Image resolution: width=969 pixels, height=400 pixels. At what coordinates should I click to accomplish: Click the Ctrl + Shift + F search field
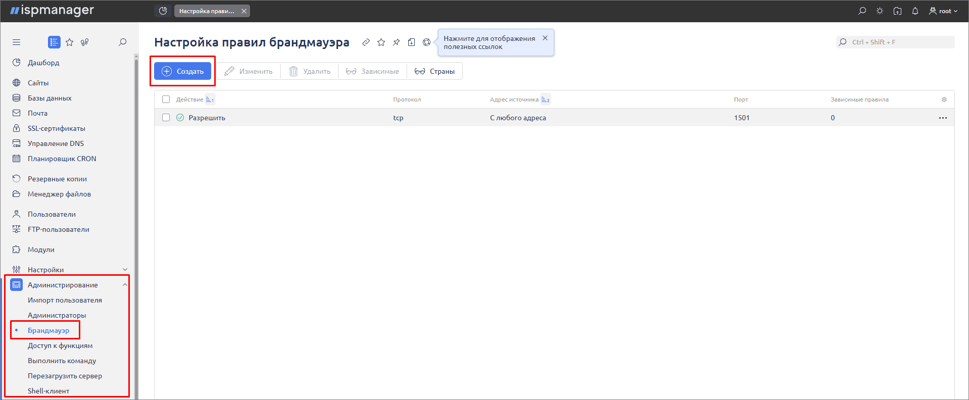tap(896, 42)
